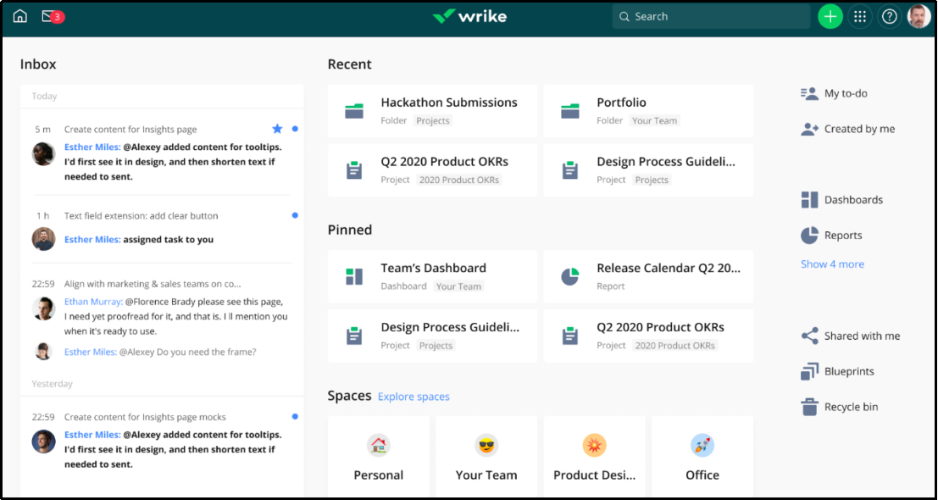Open the Office space
938x500 pixels.
[702, 457]
